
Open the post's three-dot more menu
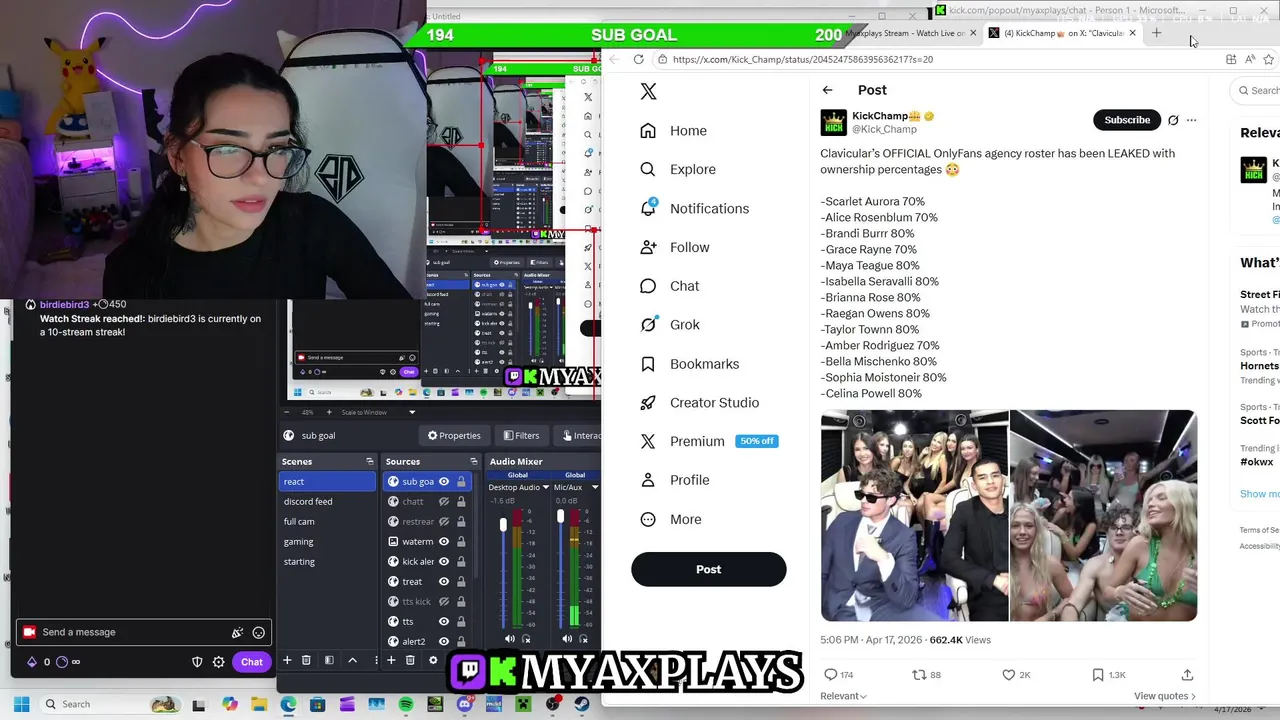click(x=1191, y=120)
